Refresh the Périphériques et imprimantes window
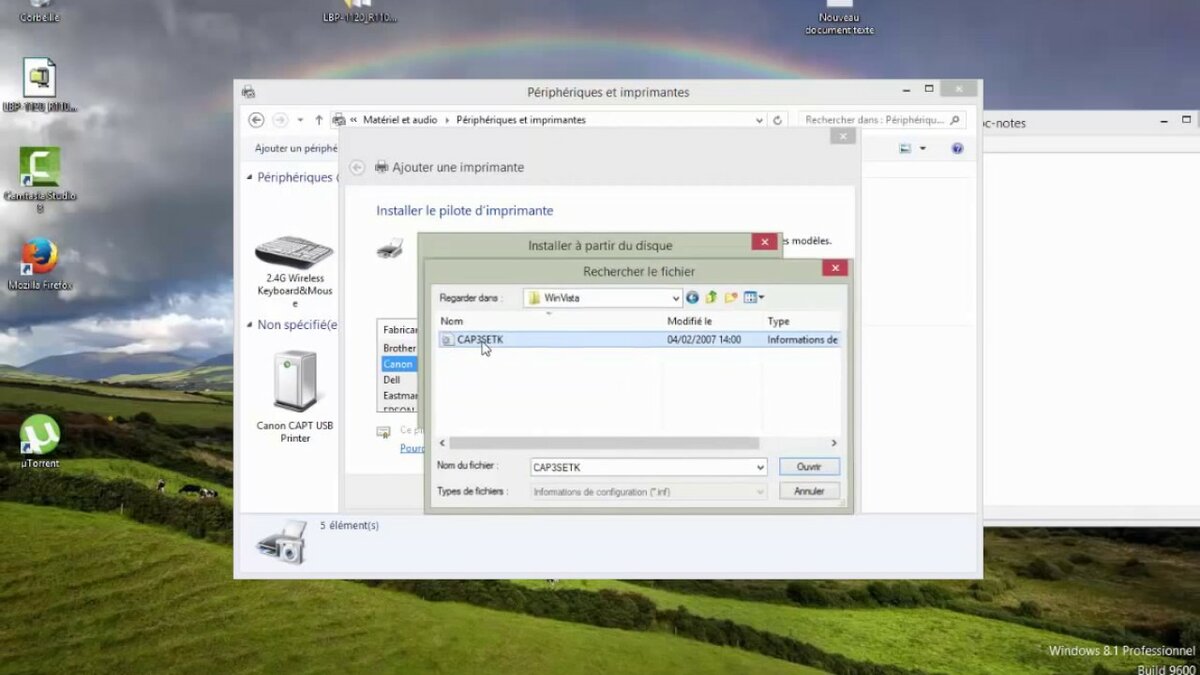The height and width of the screenshot is (675, 1200). 778,120
